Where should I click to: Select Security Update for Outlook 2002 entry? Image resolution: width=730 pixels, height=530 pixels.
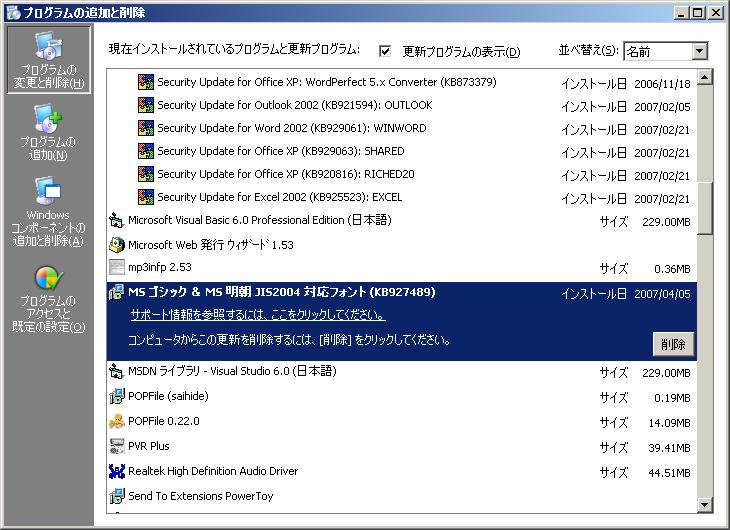tap(294, 105)
